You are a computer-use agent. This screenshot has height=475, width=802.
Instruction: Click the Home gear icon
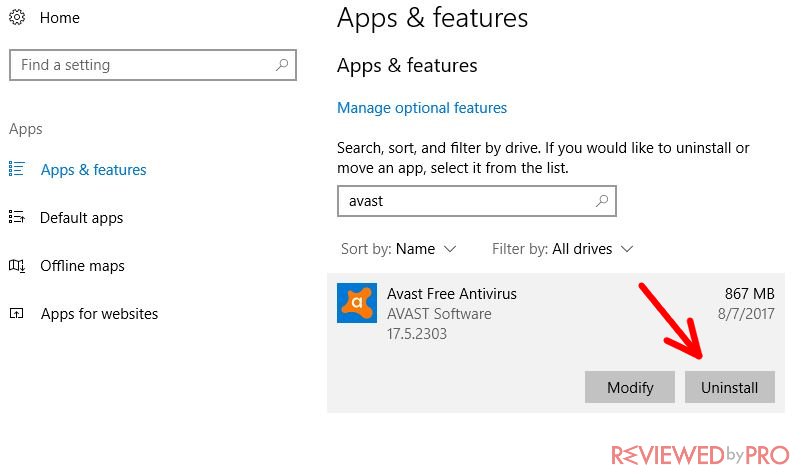coord(17,17)
